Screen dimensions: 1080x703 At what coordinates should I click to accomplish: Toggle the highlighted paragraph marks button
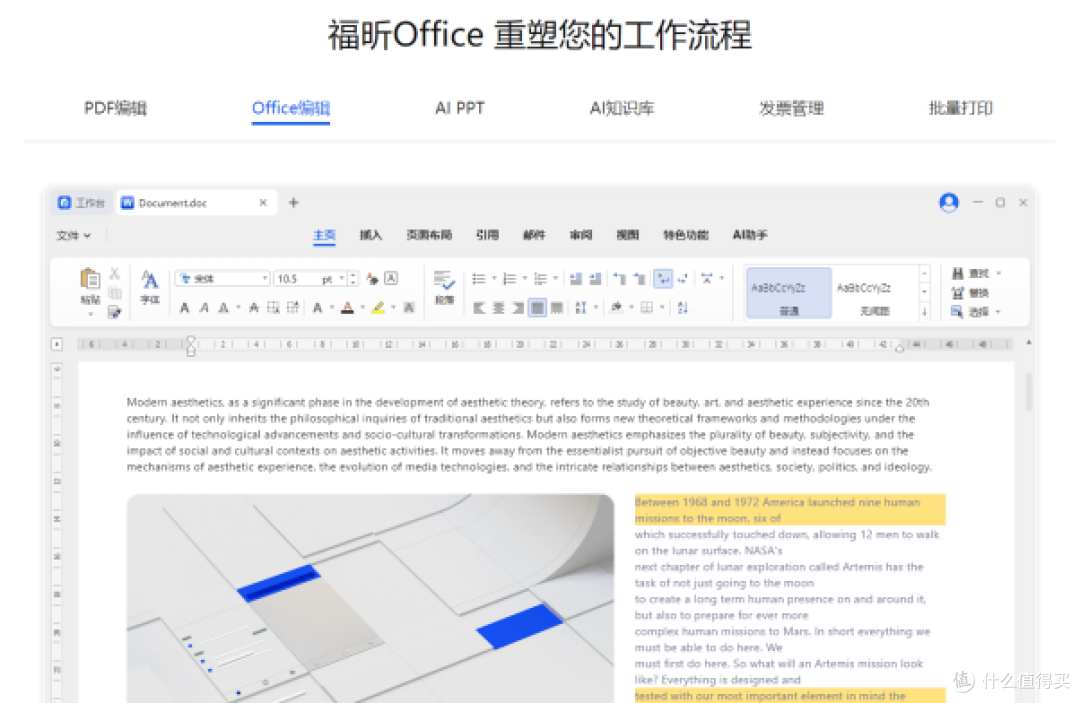(663, 278)
